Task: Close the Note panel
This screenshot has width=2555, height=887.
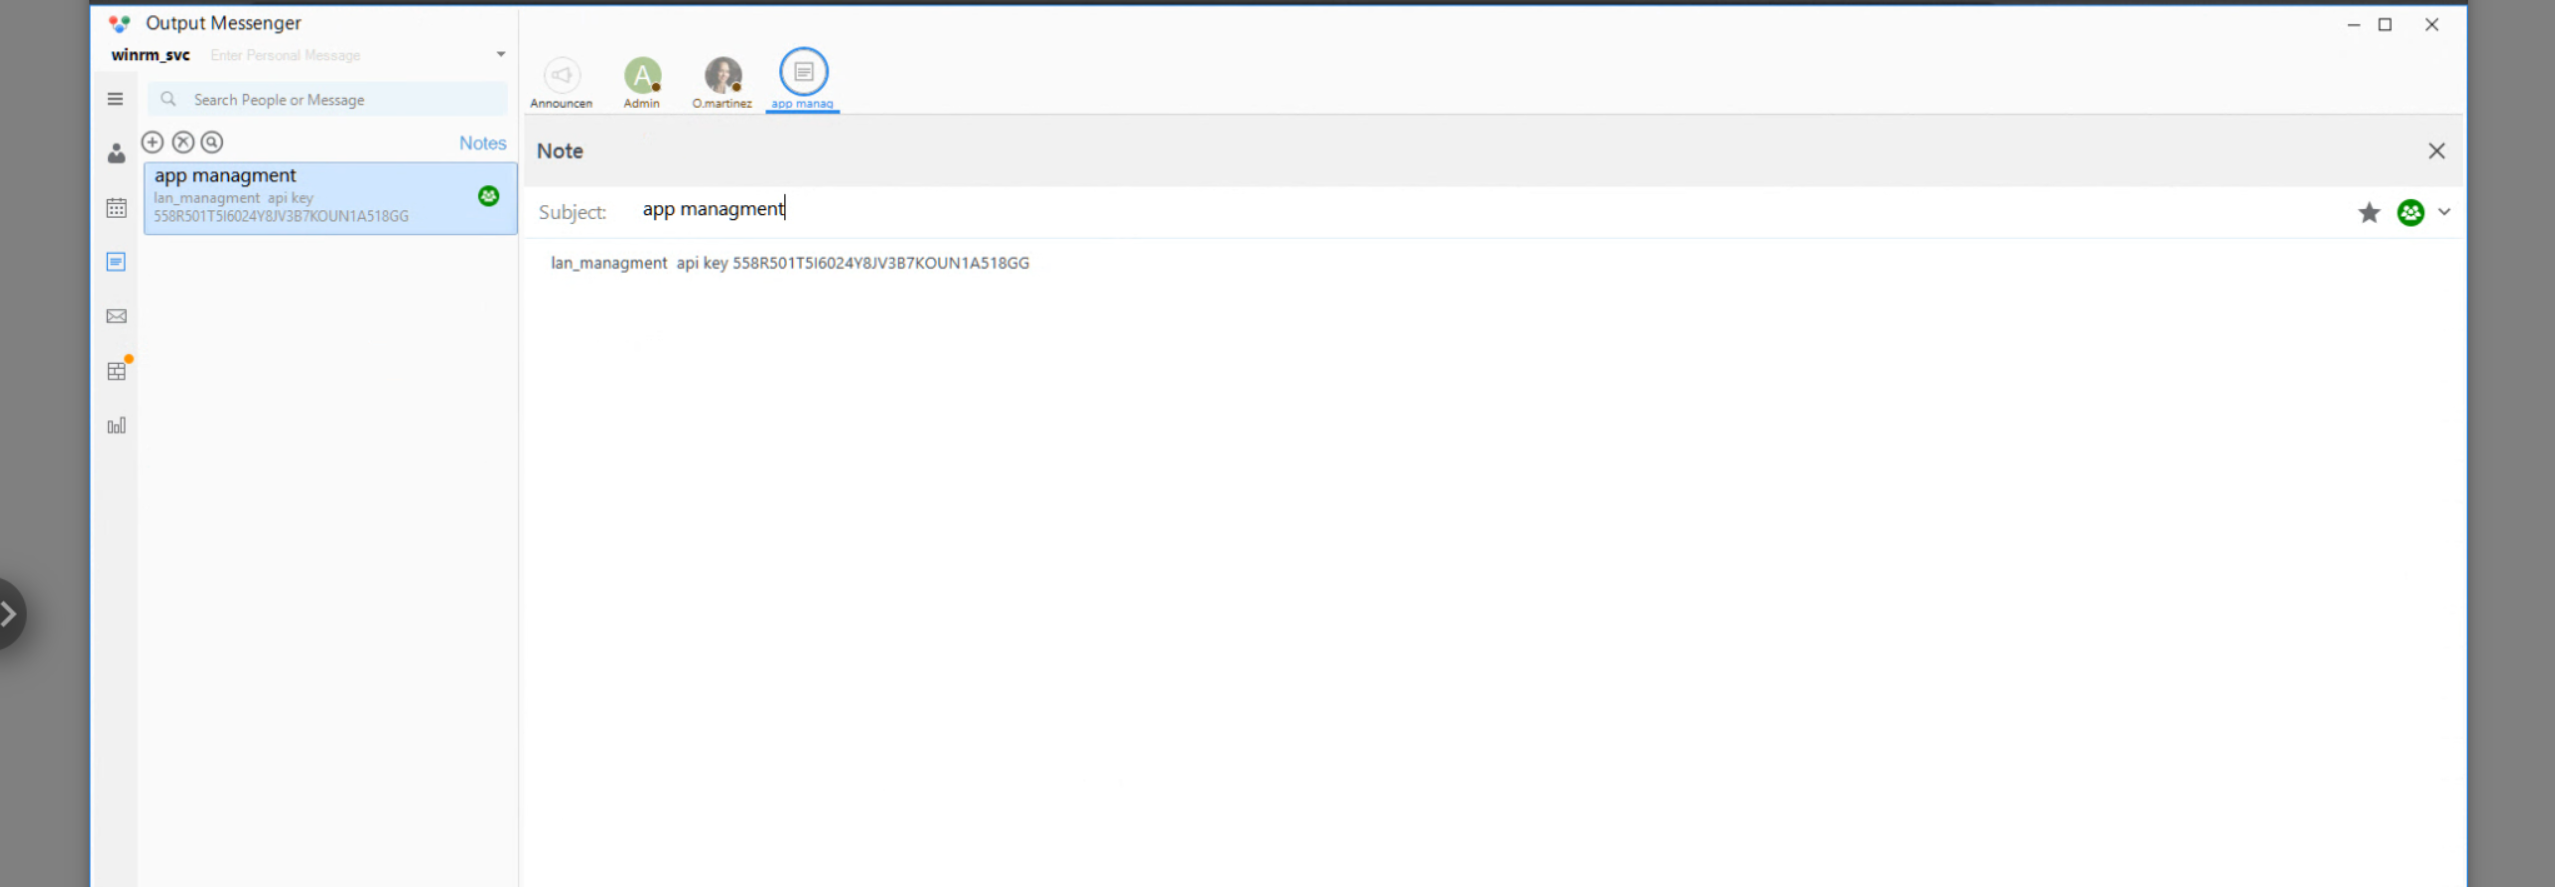Action: 2436,151
